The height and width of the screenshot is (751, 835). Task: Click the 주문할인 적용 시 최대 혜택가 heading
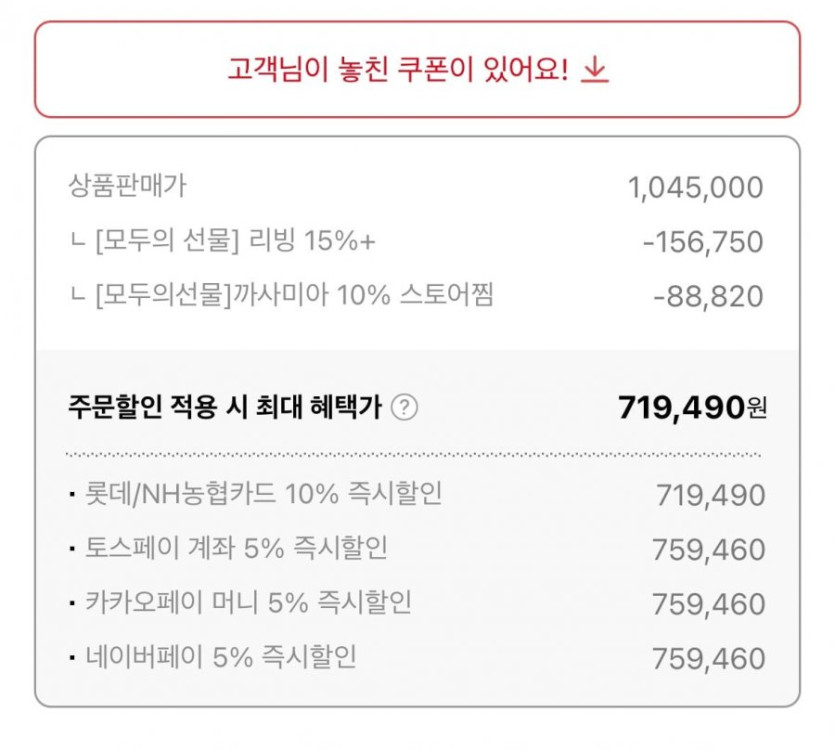point(225,408)
